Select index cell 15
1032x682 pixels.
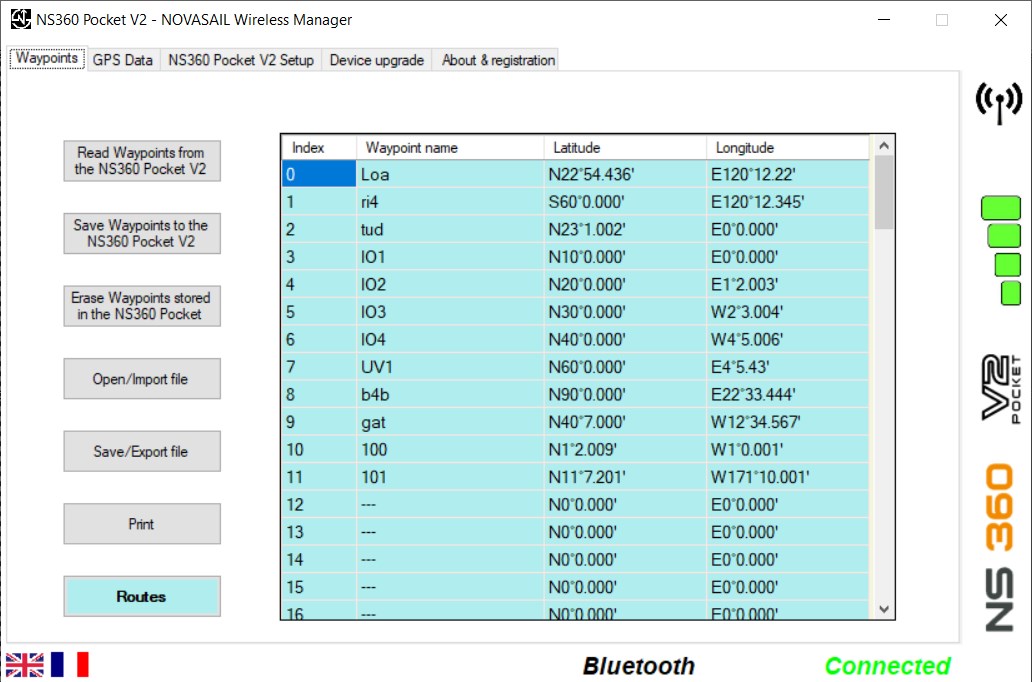pos(319,587)
